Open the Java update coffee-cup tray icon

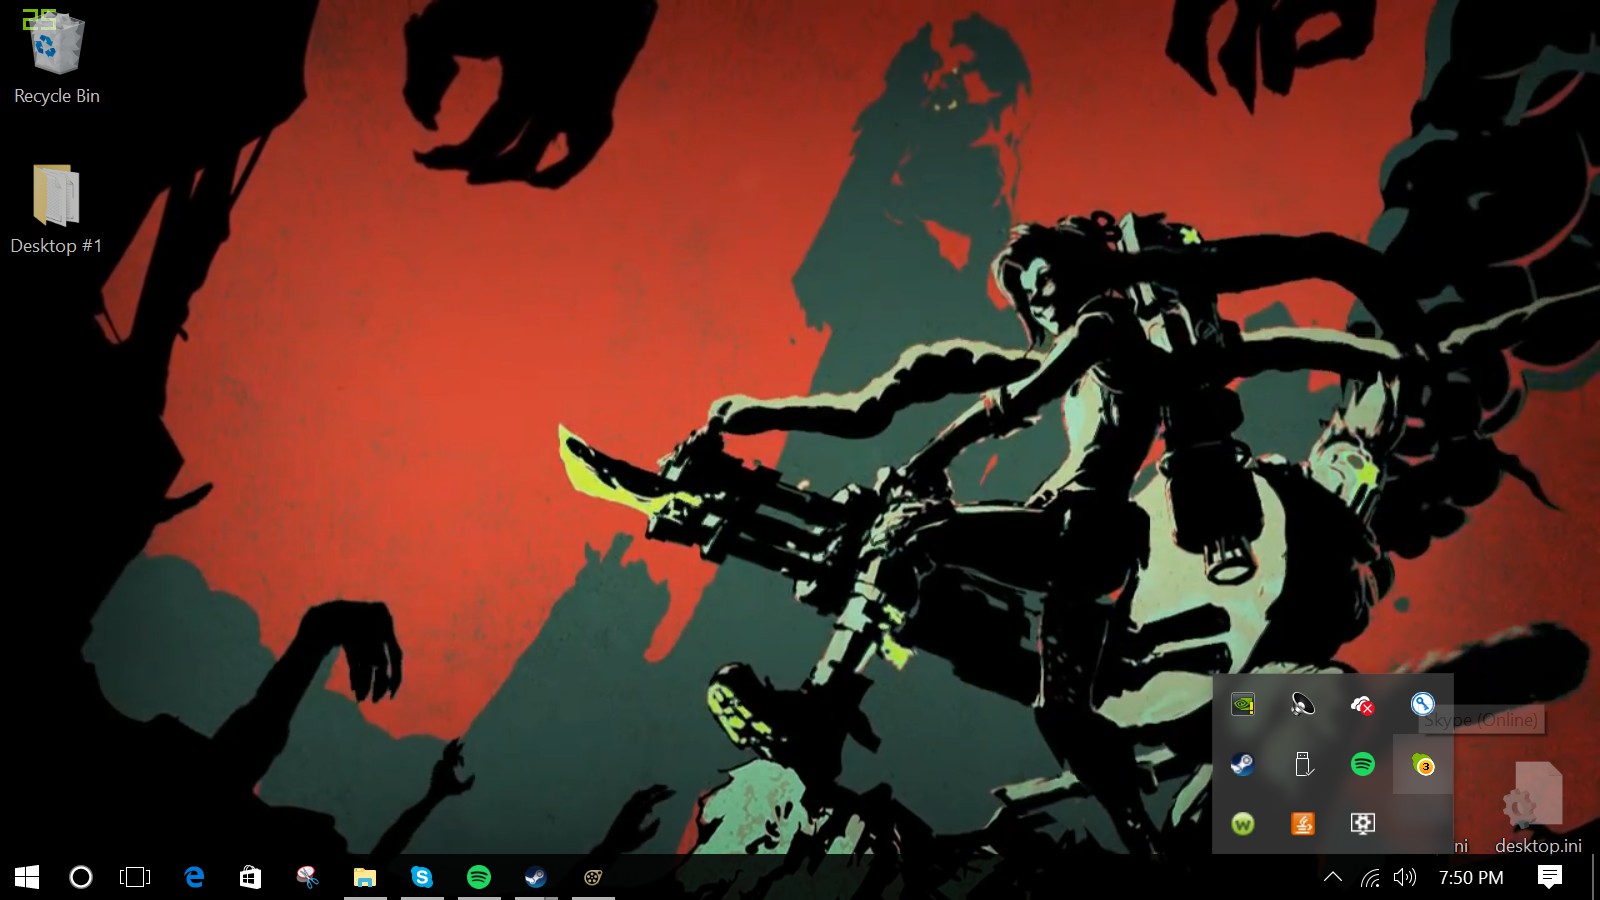point(1302,825)
